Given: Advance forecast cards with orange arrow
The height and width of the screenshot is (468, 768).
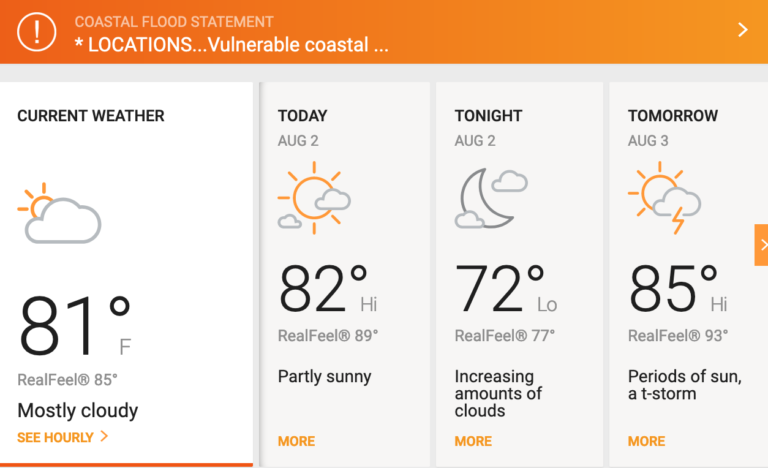Looking at the screenshot, I should 761,245.
